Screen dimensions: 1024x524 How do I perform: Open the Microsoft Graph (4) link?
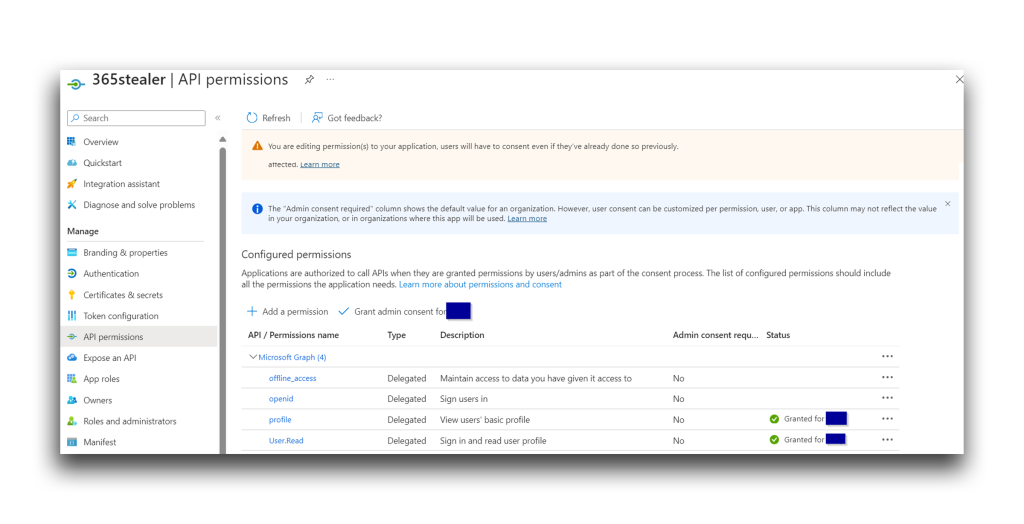(x=292, y=357)
